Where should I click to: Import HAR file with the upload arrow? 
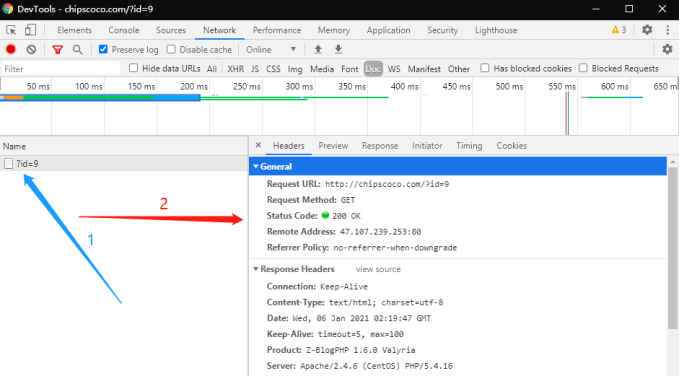pyautogui.click(x=318, y=49)
